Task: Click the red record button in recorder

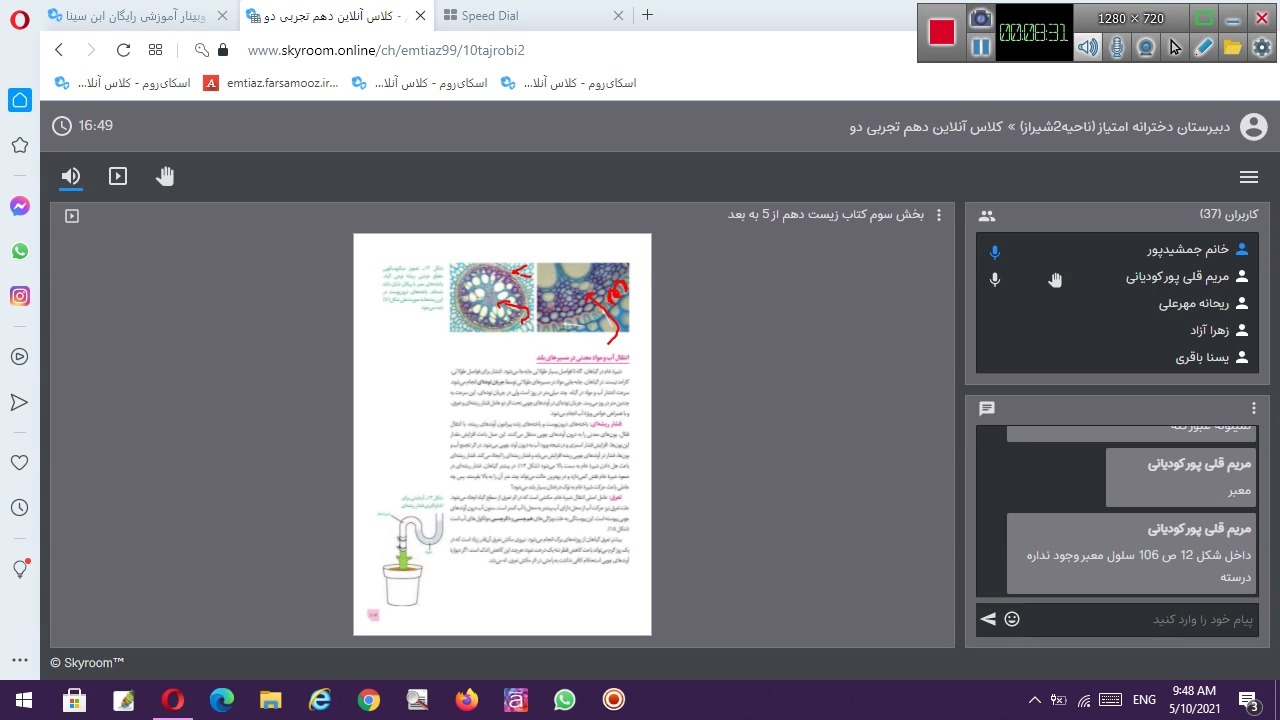Action: click(x=941, y=32)
